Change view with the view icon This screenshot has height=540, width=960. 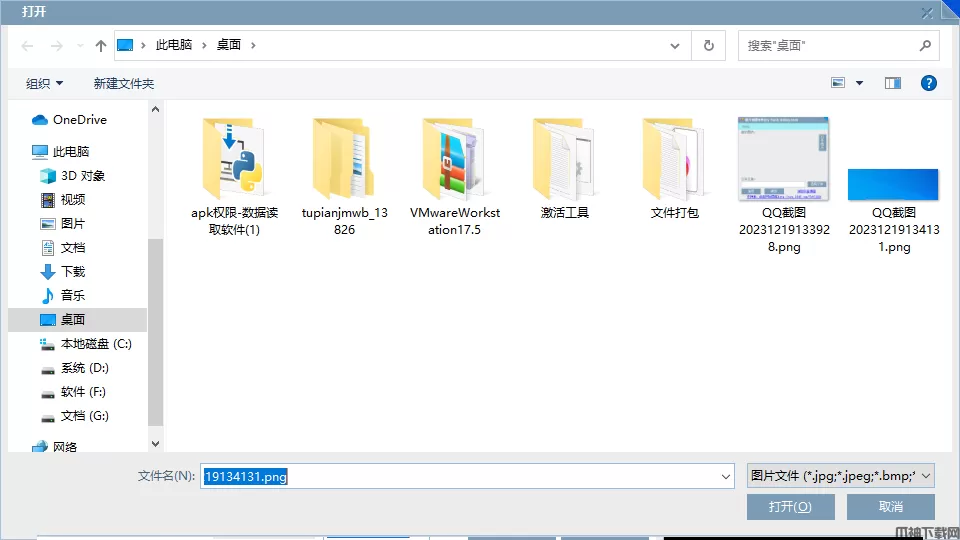[838, 83]
